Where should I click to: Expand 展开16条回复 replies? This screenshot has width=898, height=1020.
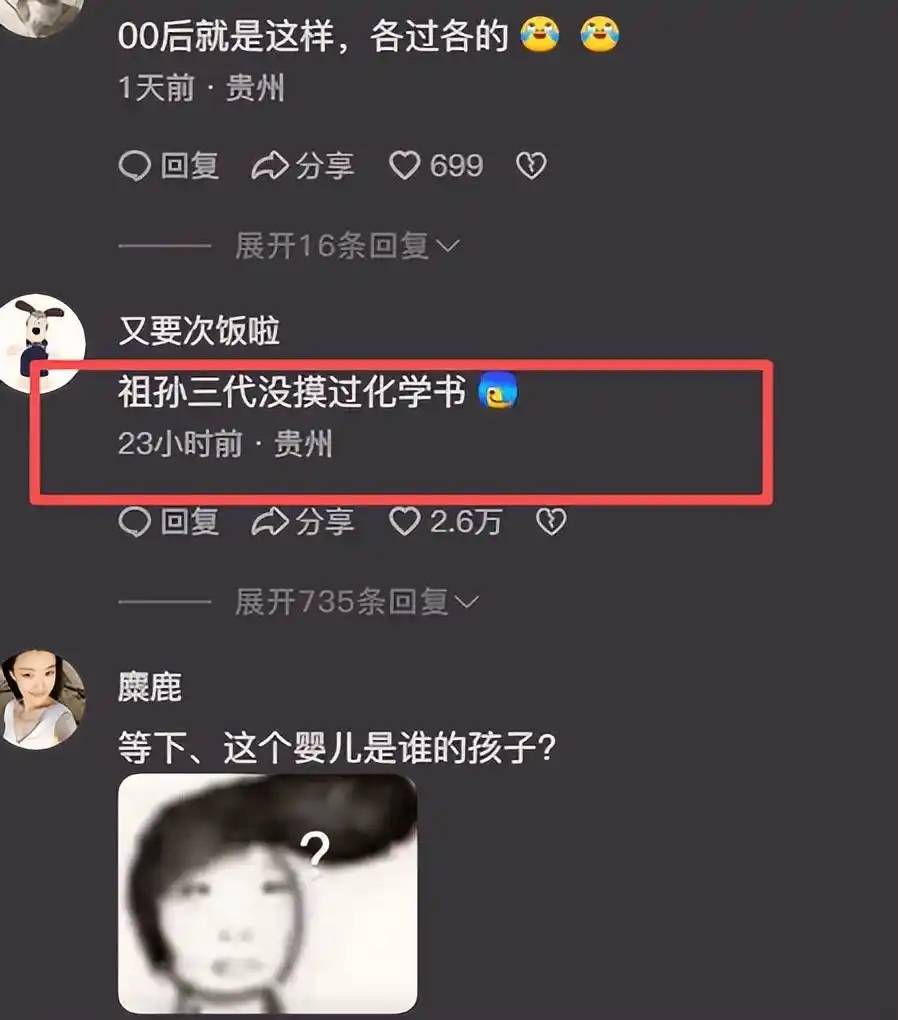click(x=347, y=246)
